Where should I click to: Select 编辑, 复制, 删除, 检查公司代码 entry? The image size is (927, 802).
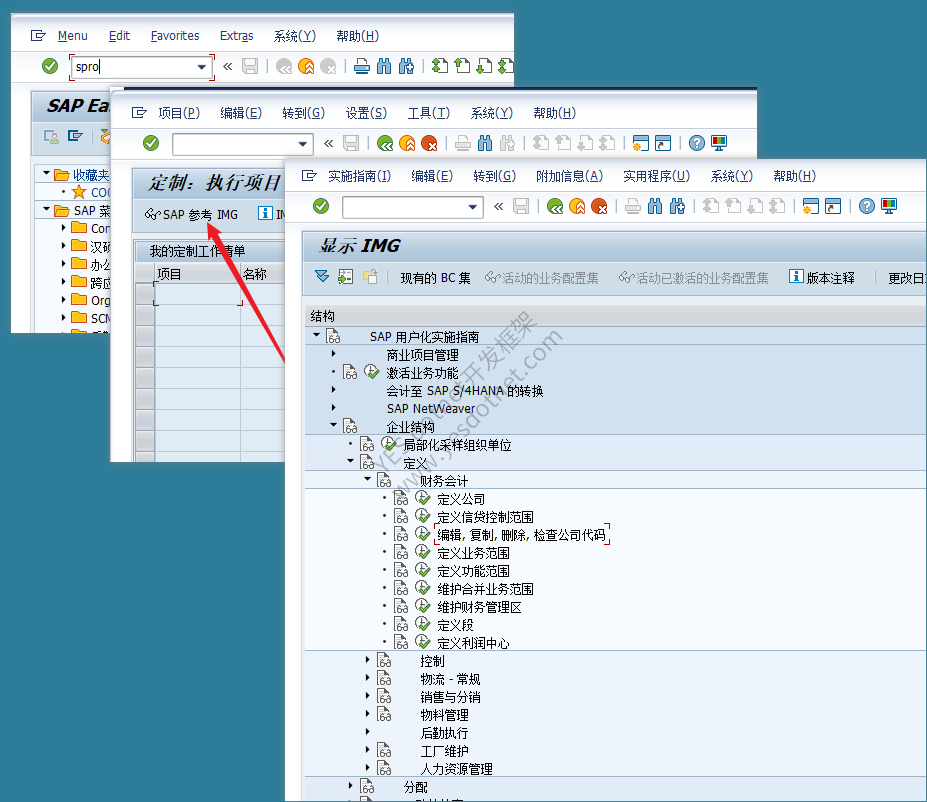521,535
